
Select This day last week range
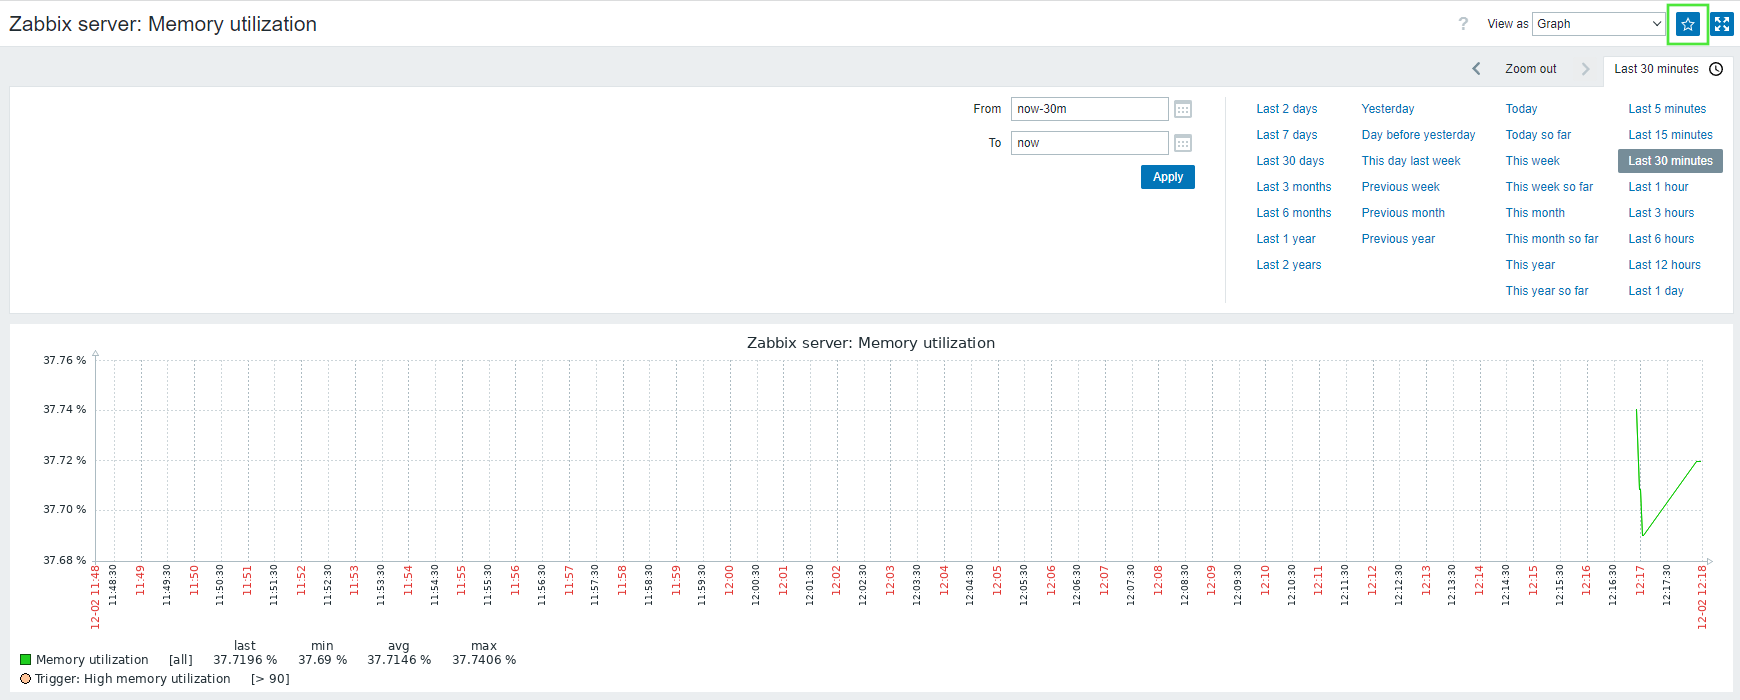click(1411, 161)
